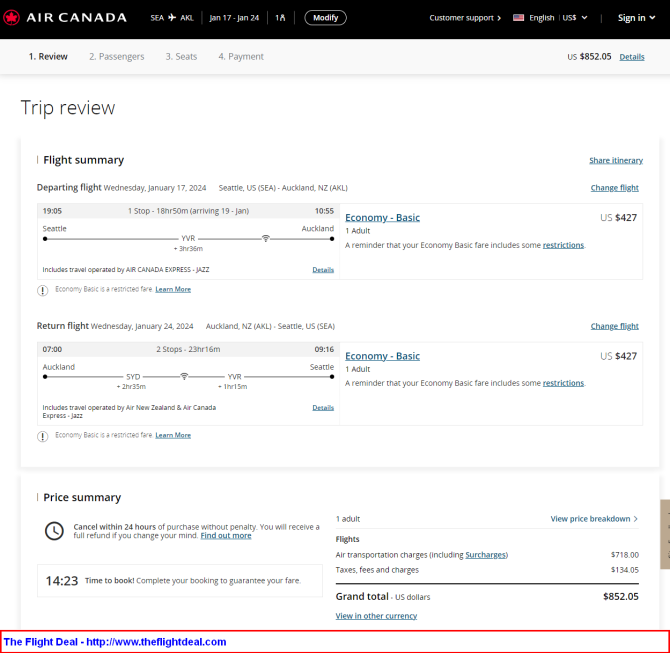Open restrictions link in return fare reminder
Viewport: 670px width, 653px height.
563,383
